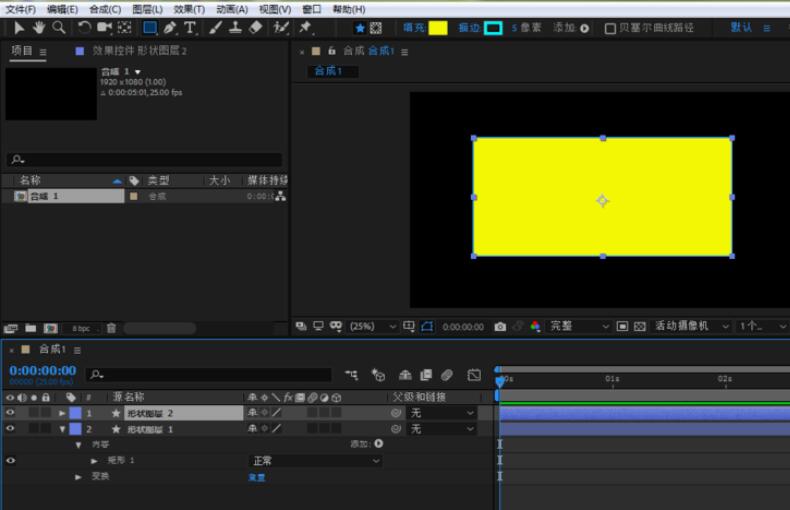Open the blend mode dropdown for Rectangle 1
The height and width of the screenshot is (510, 790).
pos(315,461)
